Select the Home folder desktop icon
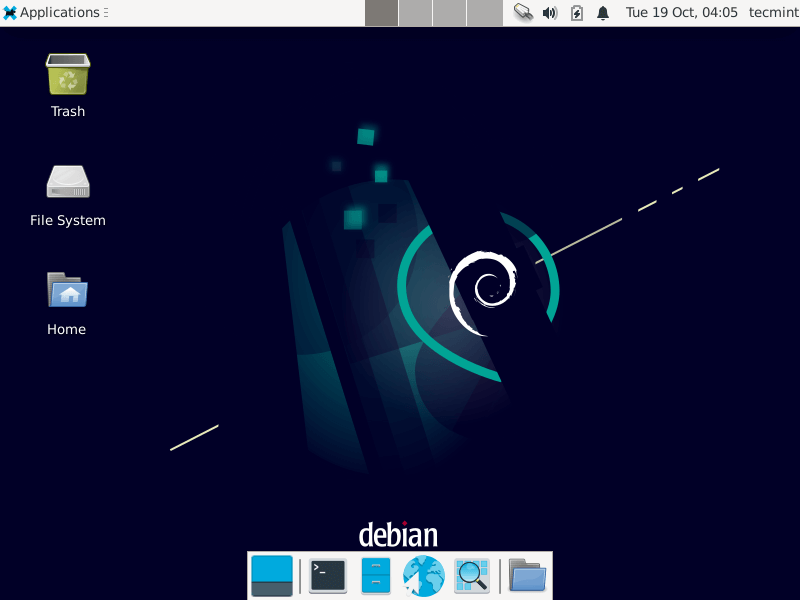This screenshot has height=600, width=800. (67, 290)
